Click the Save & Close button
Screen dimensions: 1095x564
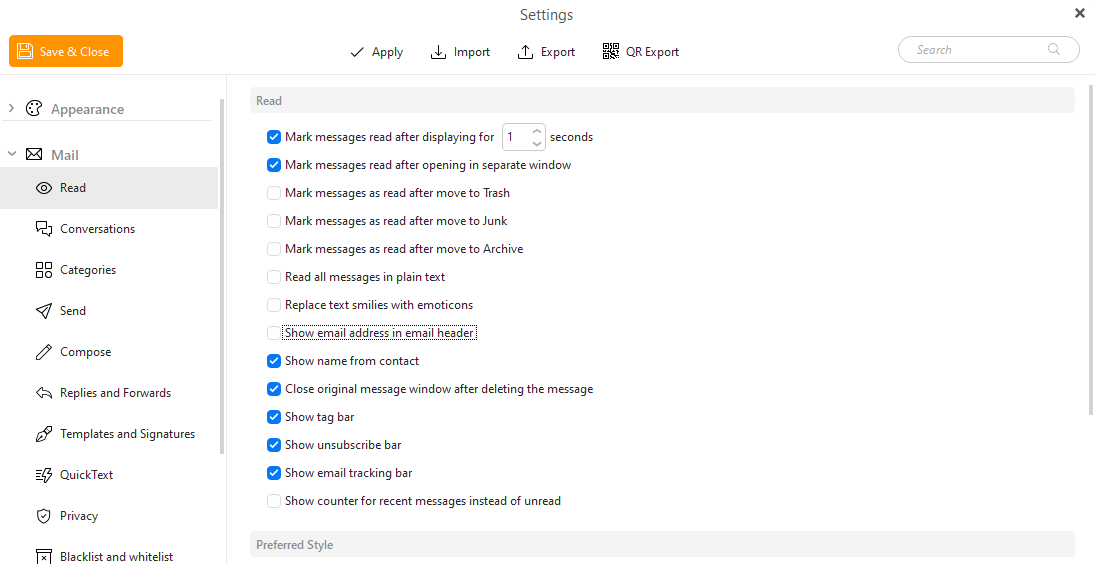[x=66, y=51]
